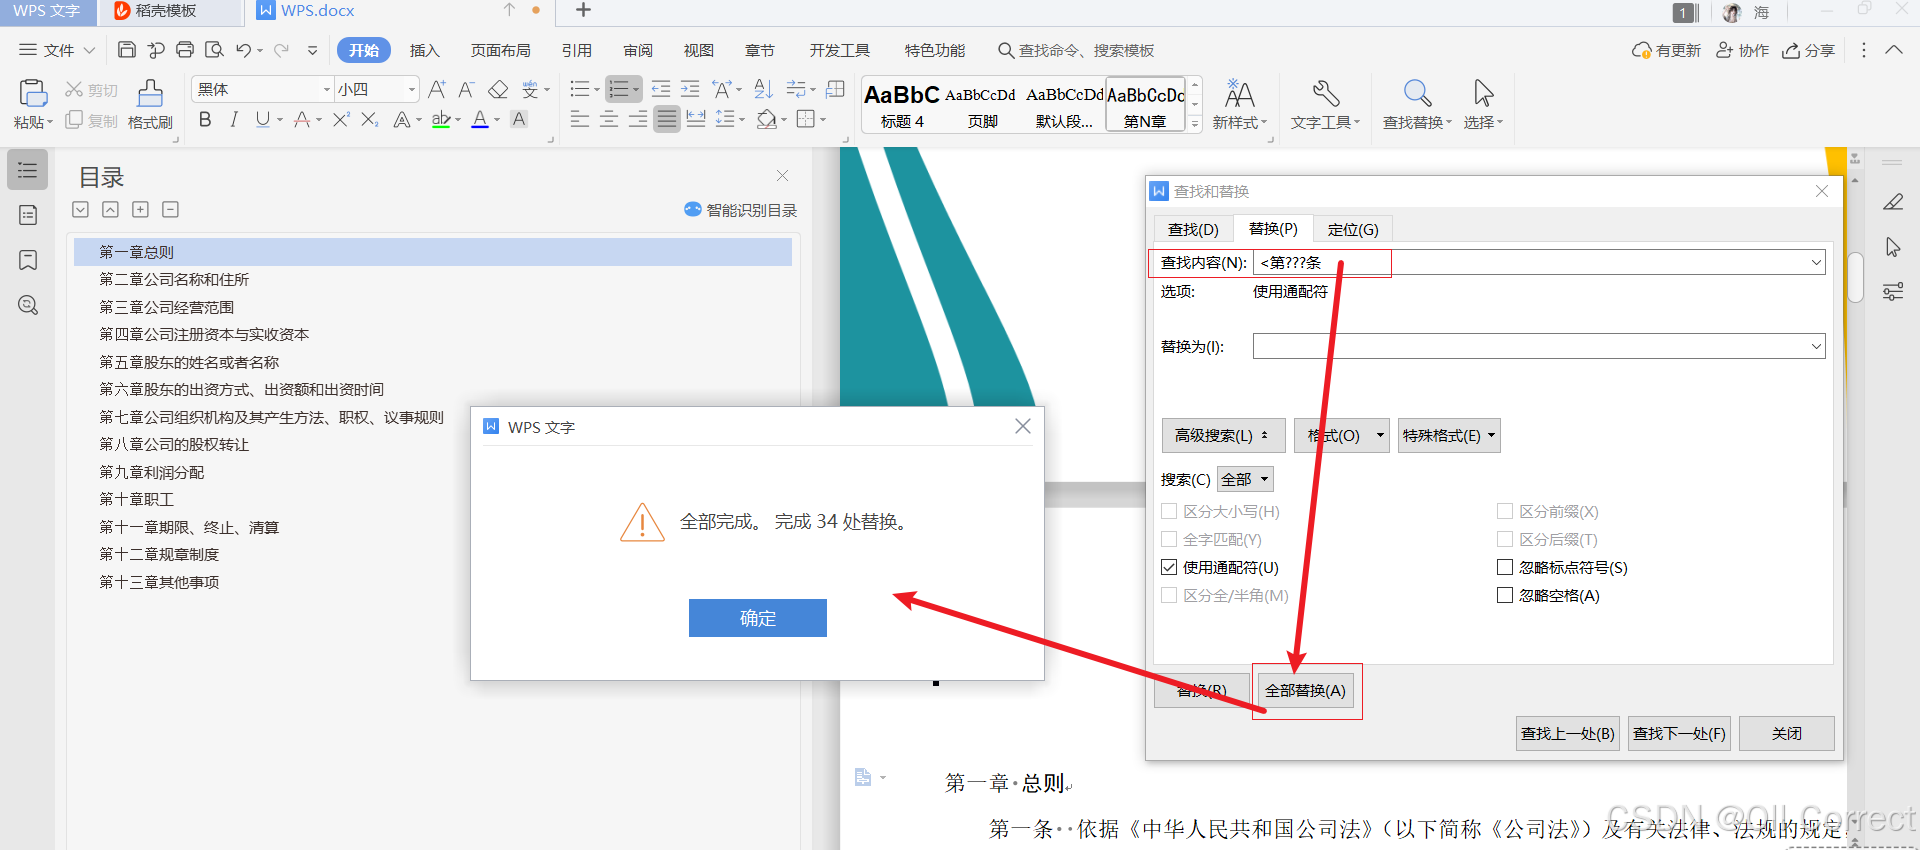Image resolution: width=1920 pixels, height=850 pixels.
Task: Toggle Match Case (区分大小写) checkbox
Action: tap(1169, 511)
